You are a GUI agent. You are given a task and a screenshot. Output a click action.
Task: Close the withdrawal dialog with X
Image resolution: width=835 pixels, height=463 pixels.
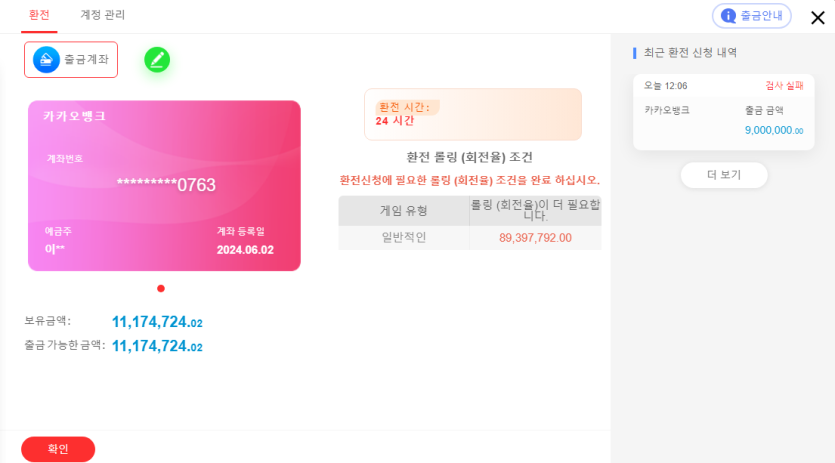[817, 18]
